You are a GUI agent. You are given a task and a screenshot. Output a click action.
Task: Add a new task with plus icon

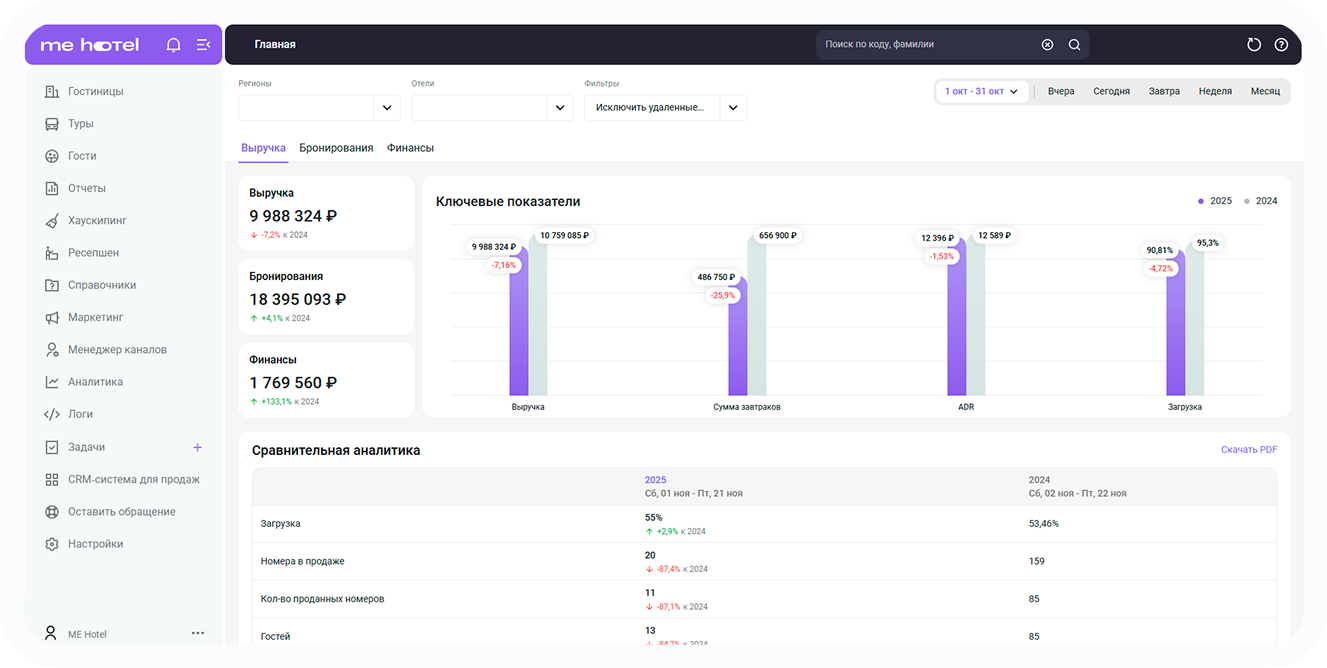tap(197, 447)
